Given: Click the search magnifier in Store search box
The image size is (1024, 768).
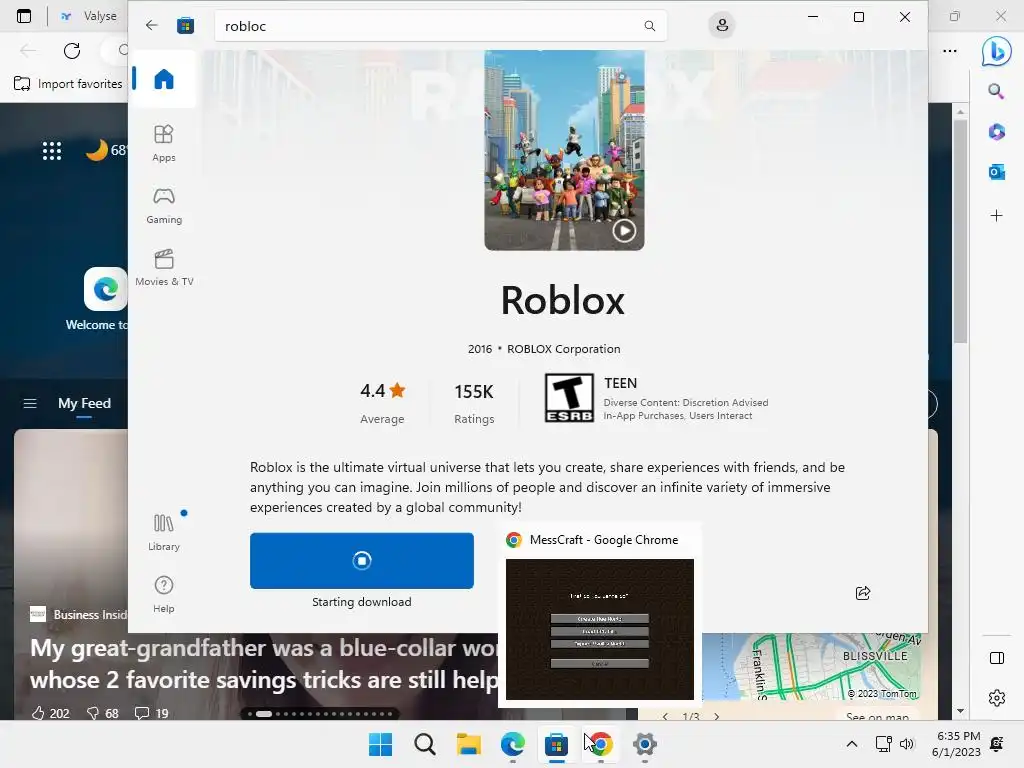Looking at the screenshot, I should [x=649, y=25].
